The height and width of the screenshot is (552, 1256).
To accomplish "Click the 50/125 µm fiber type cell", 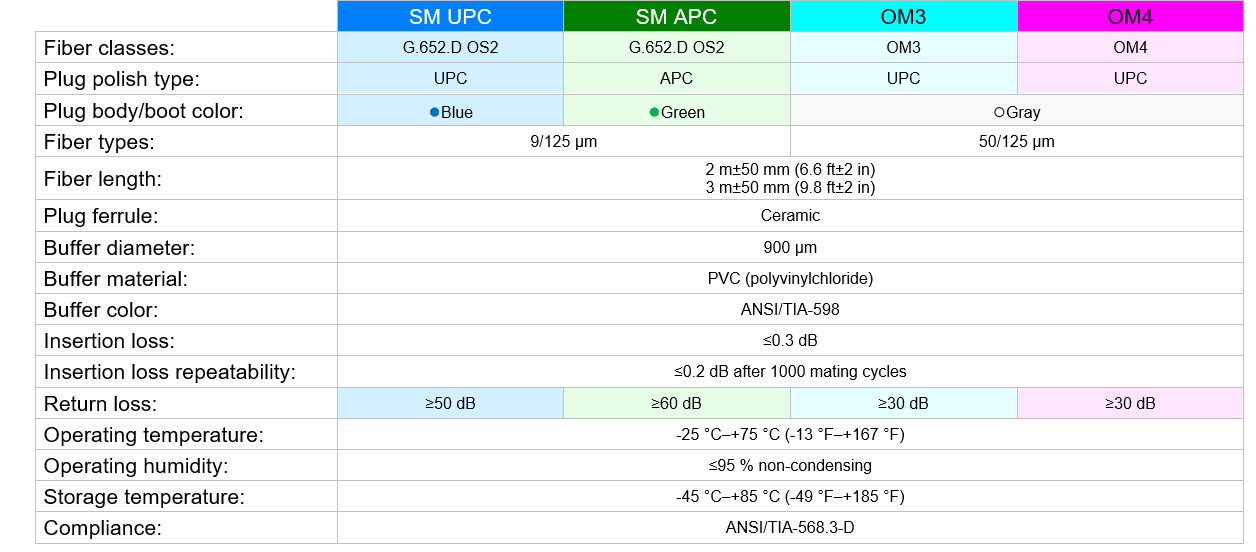I will tap(1017, 142).
